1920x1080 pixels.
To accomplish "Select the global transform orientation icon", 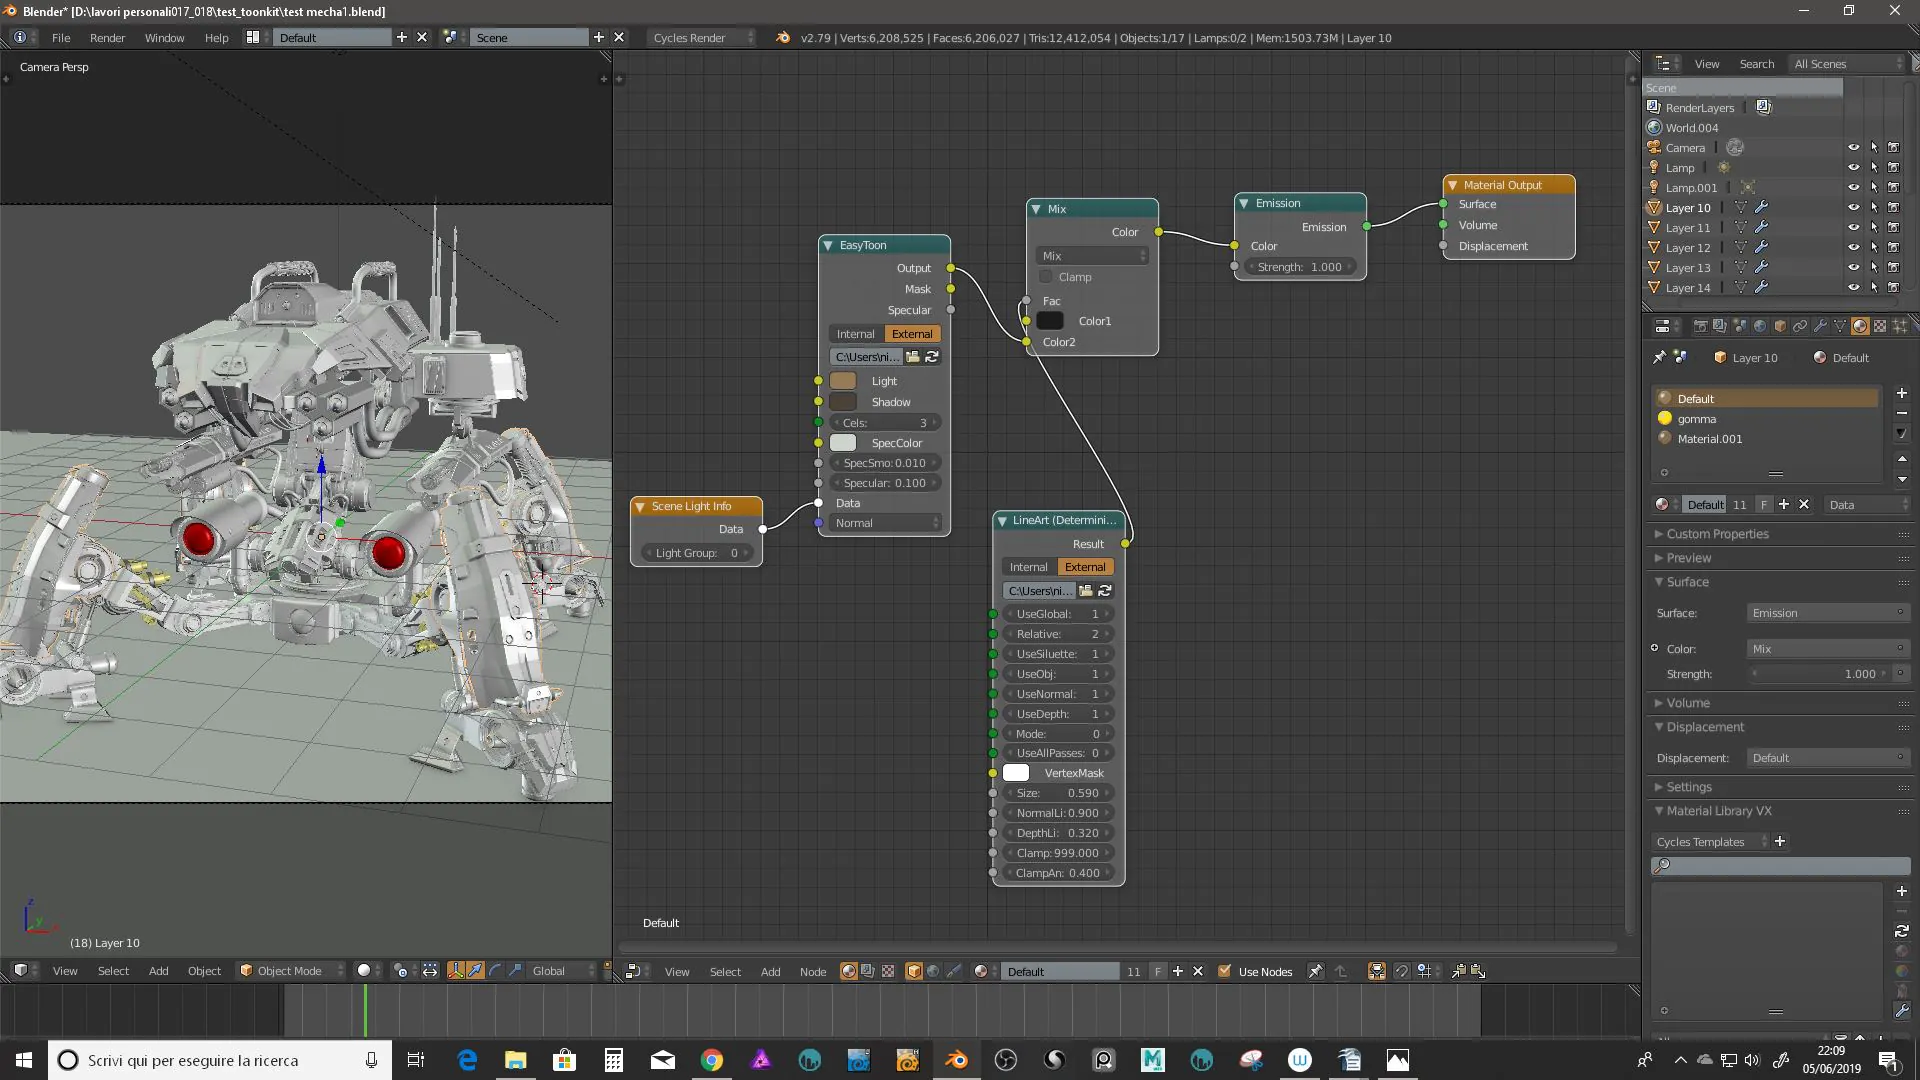I will [x=551, y=971].
